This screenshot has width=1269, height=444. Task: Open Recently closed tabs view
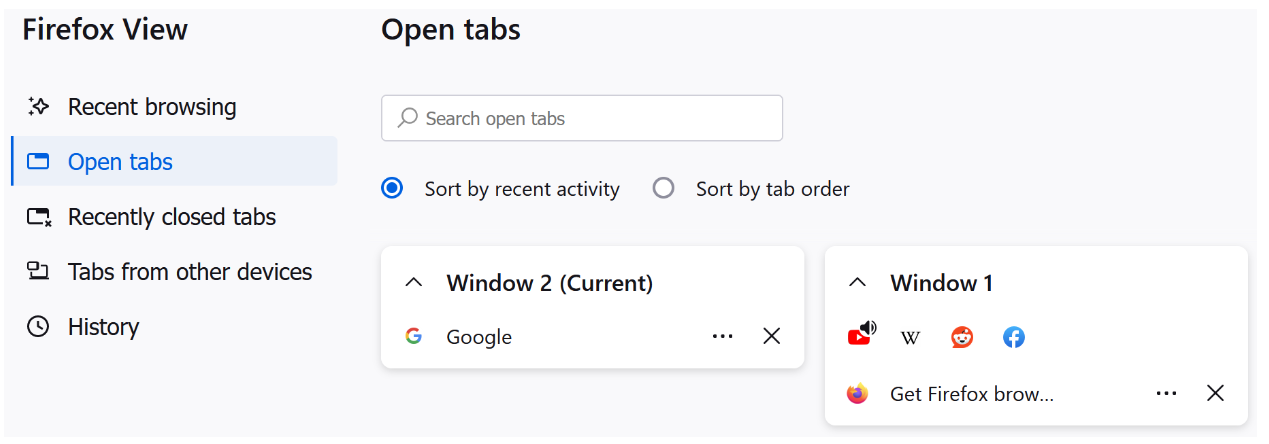click(x=174, y=217)
